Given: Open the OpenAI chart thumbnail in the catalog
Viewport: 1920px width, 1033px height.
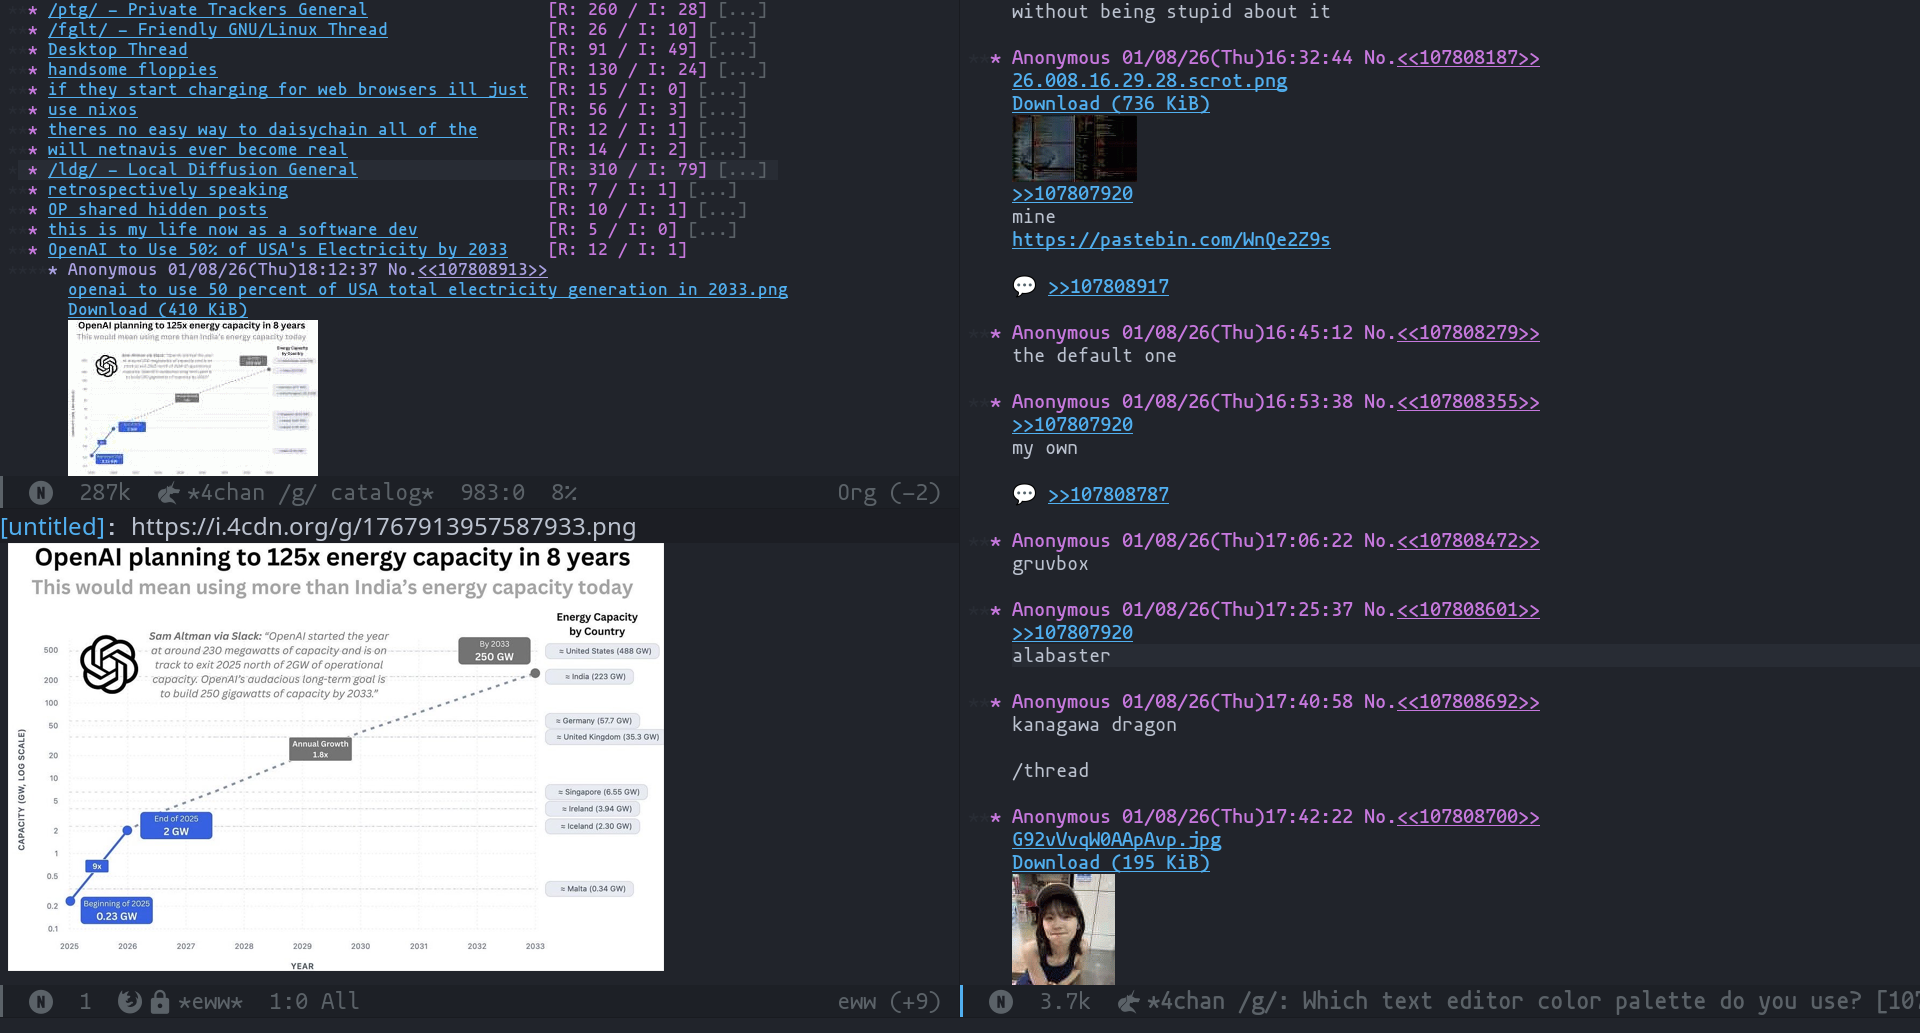Looking at the screenshot, I should tap(193, 398).
